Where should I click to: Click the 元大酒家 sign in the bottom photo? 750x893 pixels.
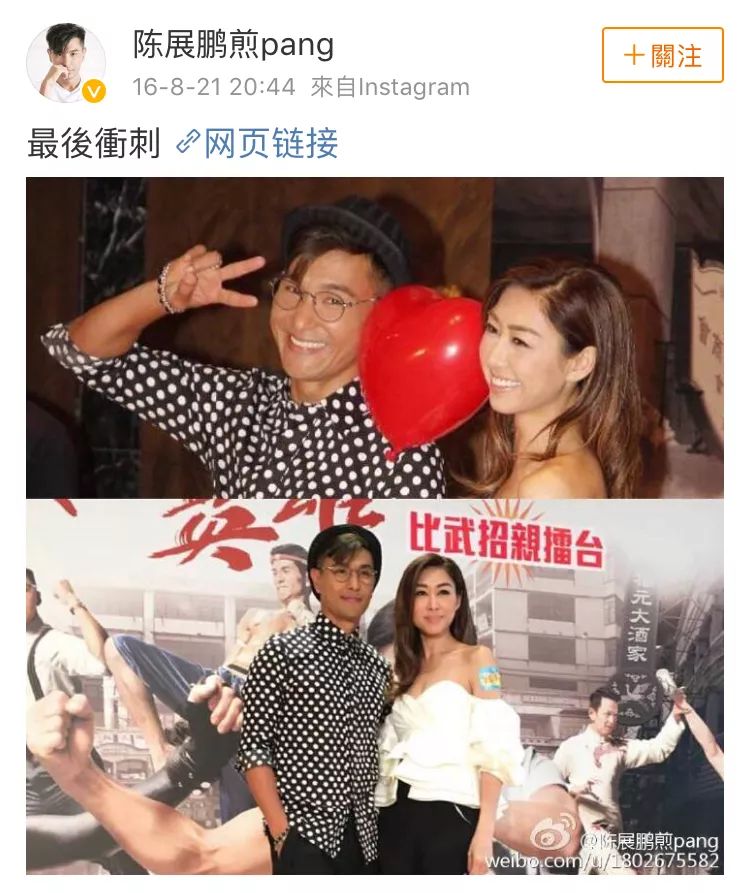(637, 624)
